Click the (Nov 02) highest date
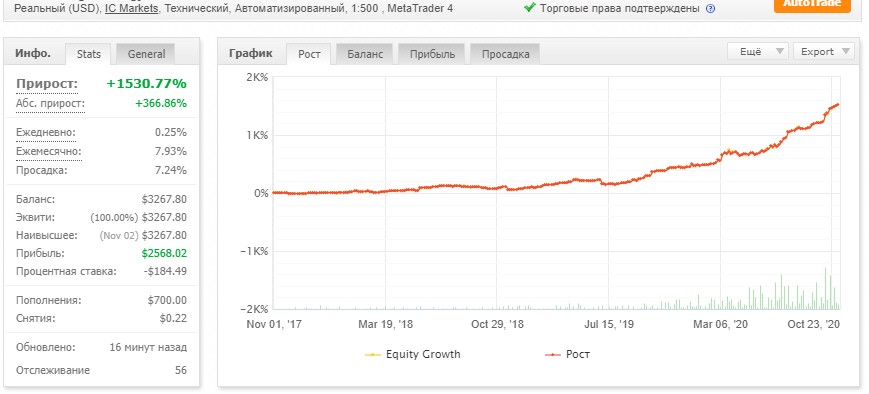This screenshot has height=394, width=869. click(x=119, y=236)
